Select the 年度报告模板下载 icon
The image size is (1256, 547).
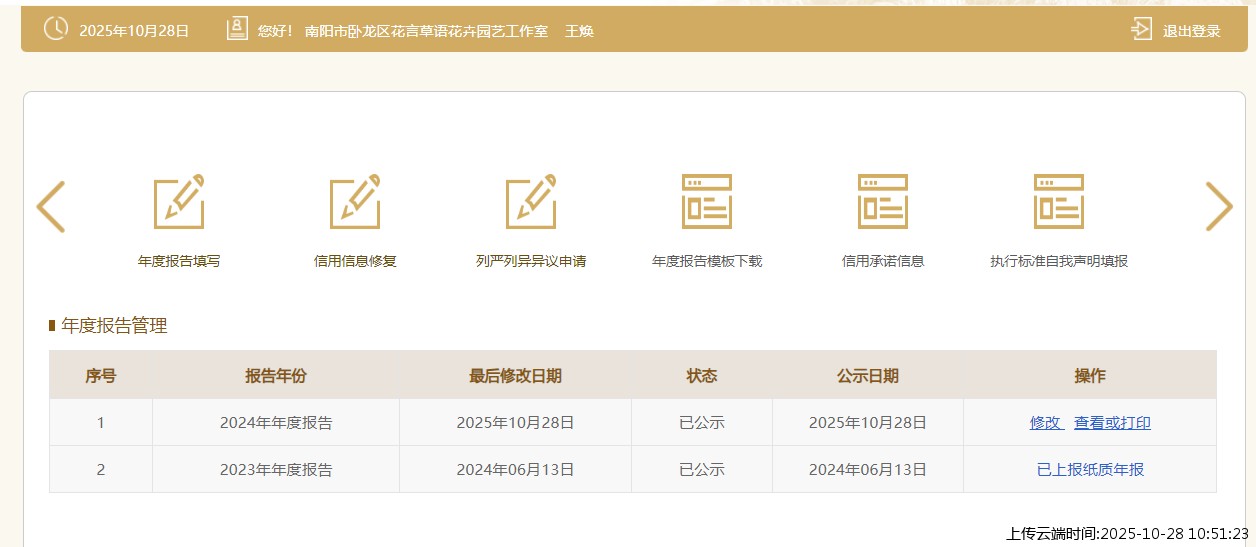[x=707, y=203]
